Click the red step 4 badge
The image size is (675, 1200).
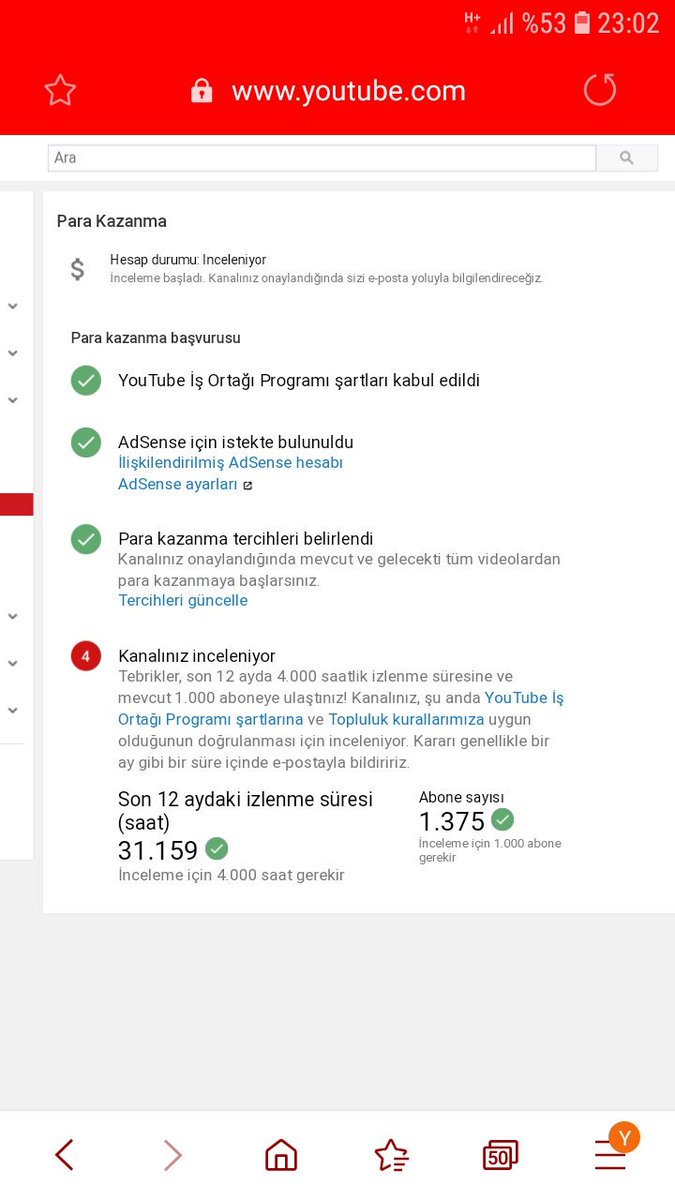[x=86, y=656]
